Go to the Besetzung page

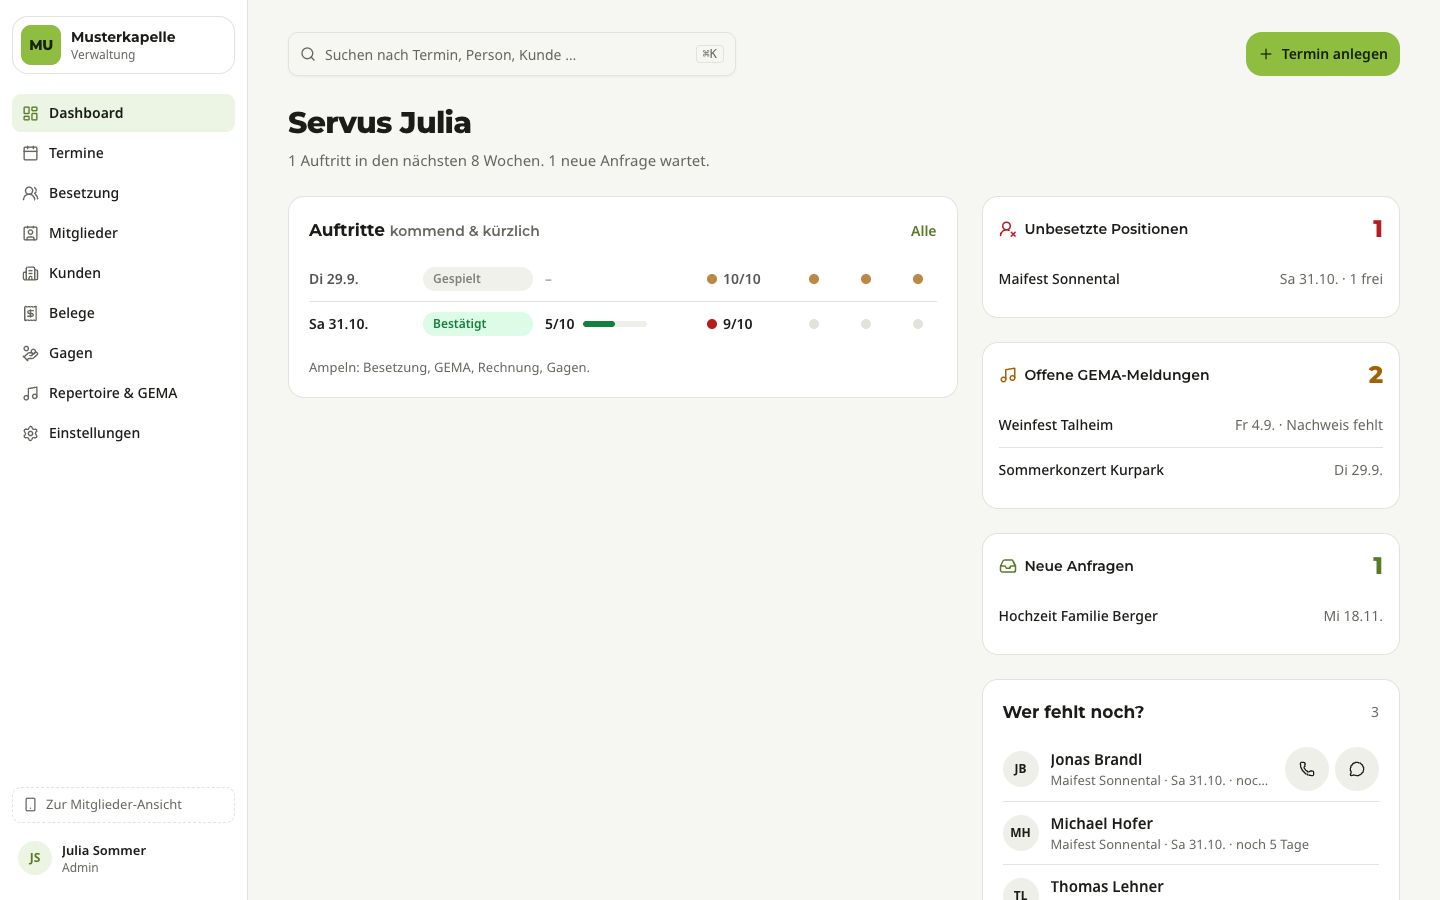point(123,193)
